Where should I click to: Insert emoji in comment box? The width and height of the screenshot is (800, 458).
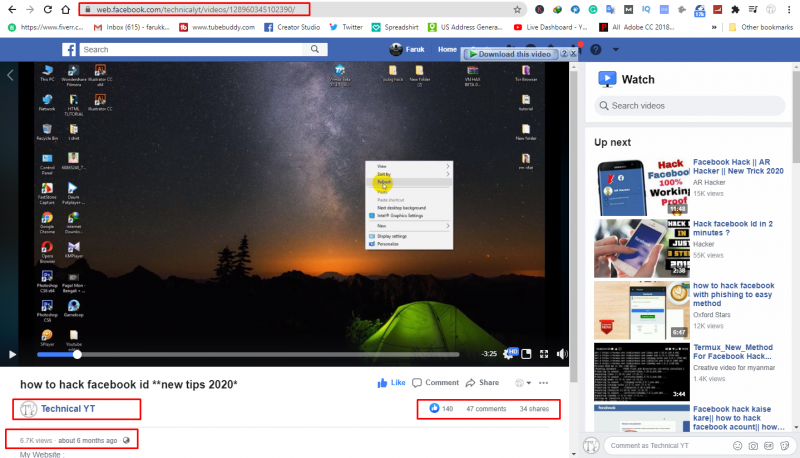point(737,445)
